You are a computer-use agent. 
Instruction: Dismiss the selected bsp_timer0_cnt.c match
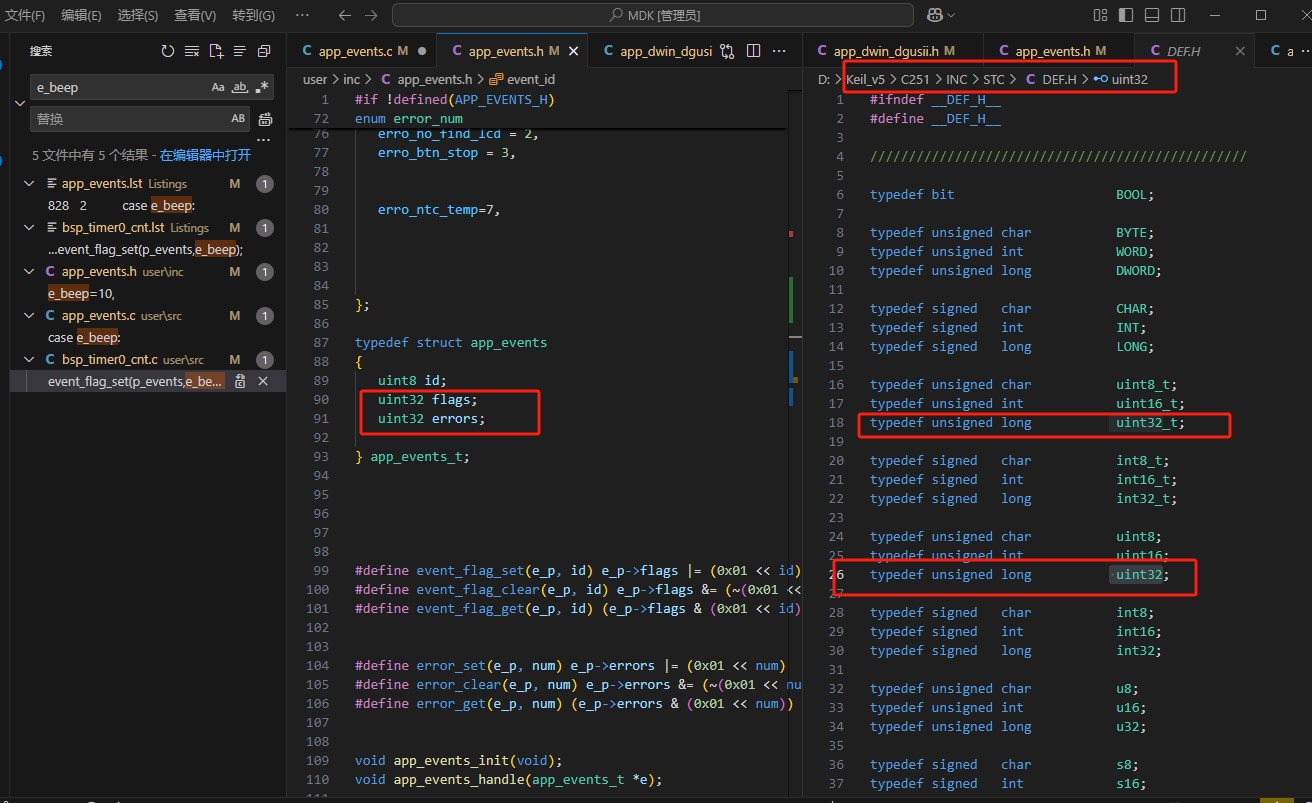point(263,382)
